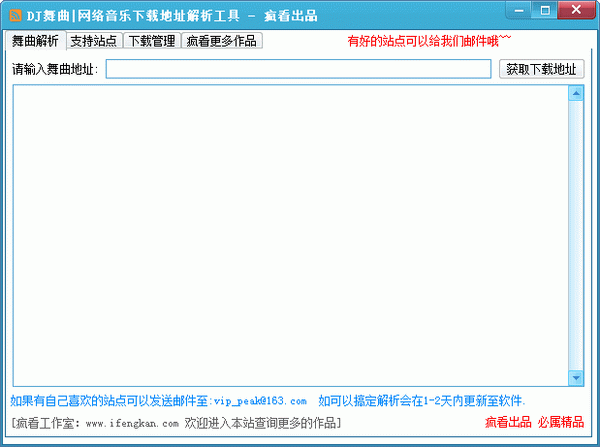Click the vertical scrollbar track
The height and width of the screenshot is (447, 600).
pos(576,235)
